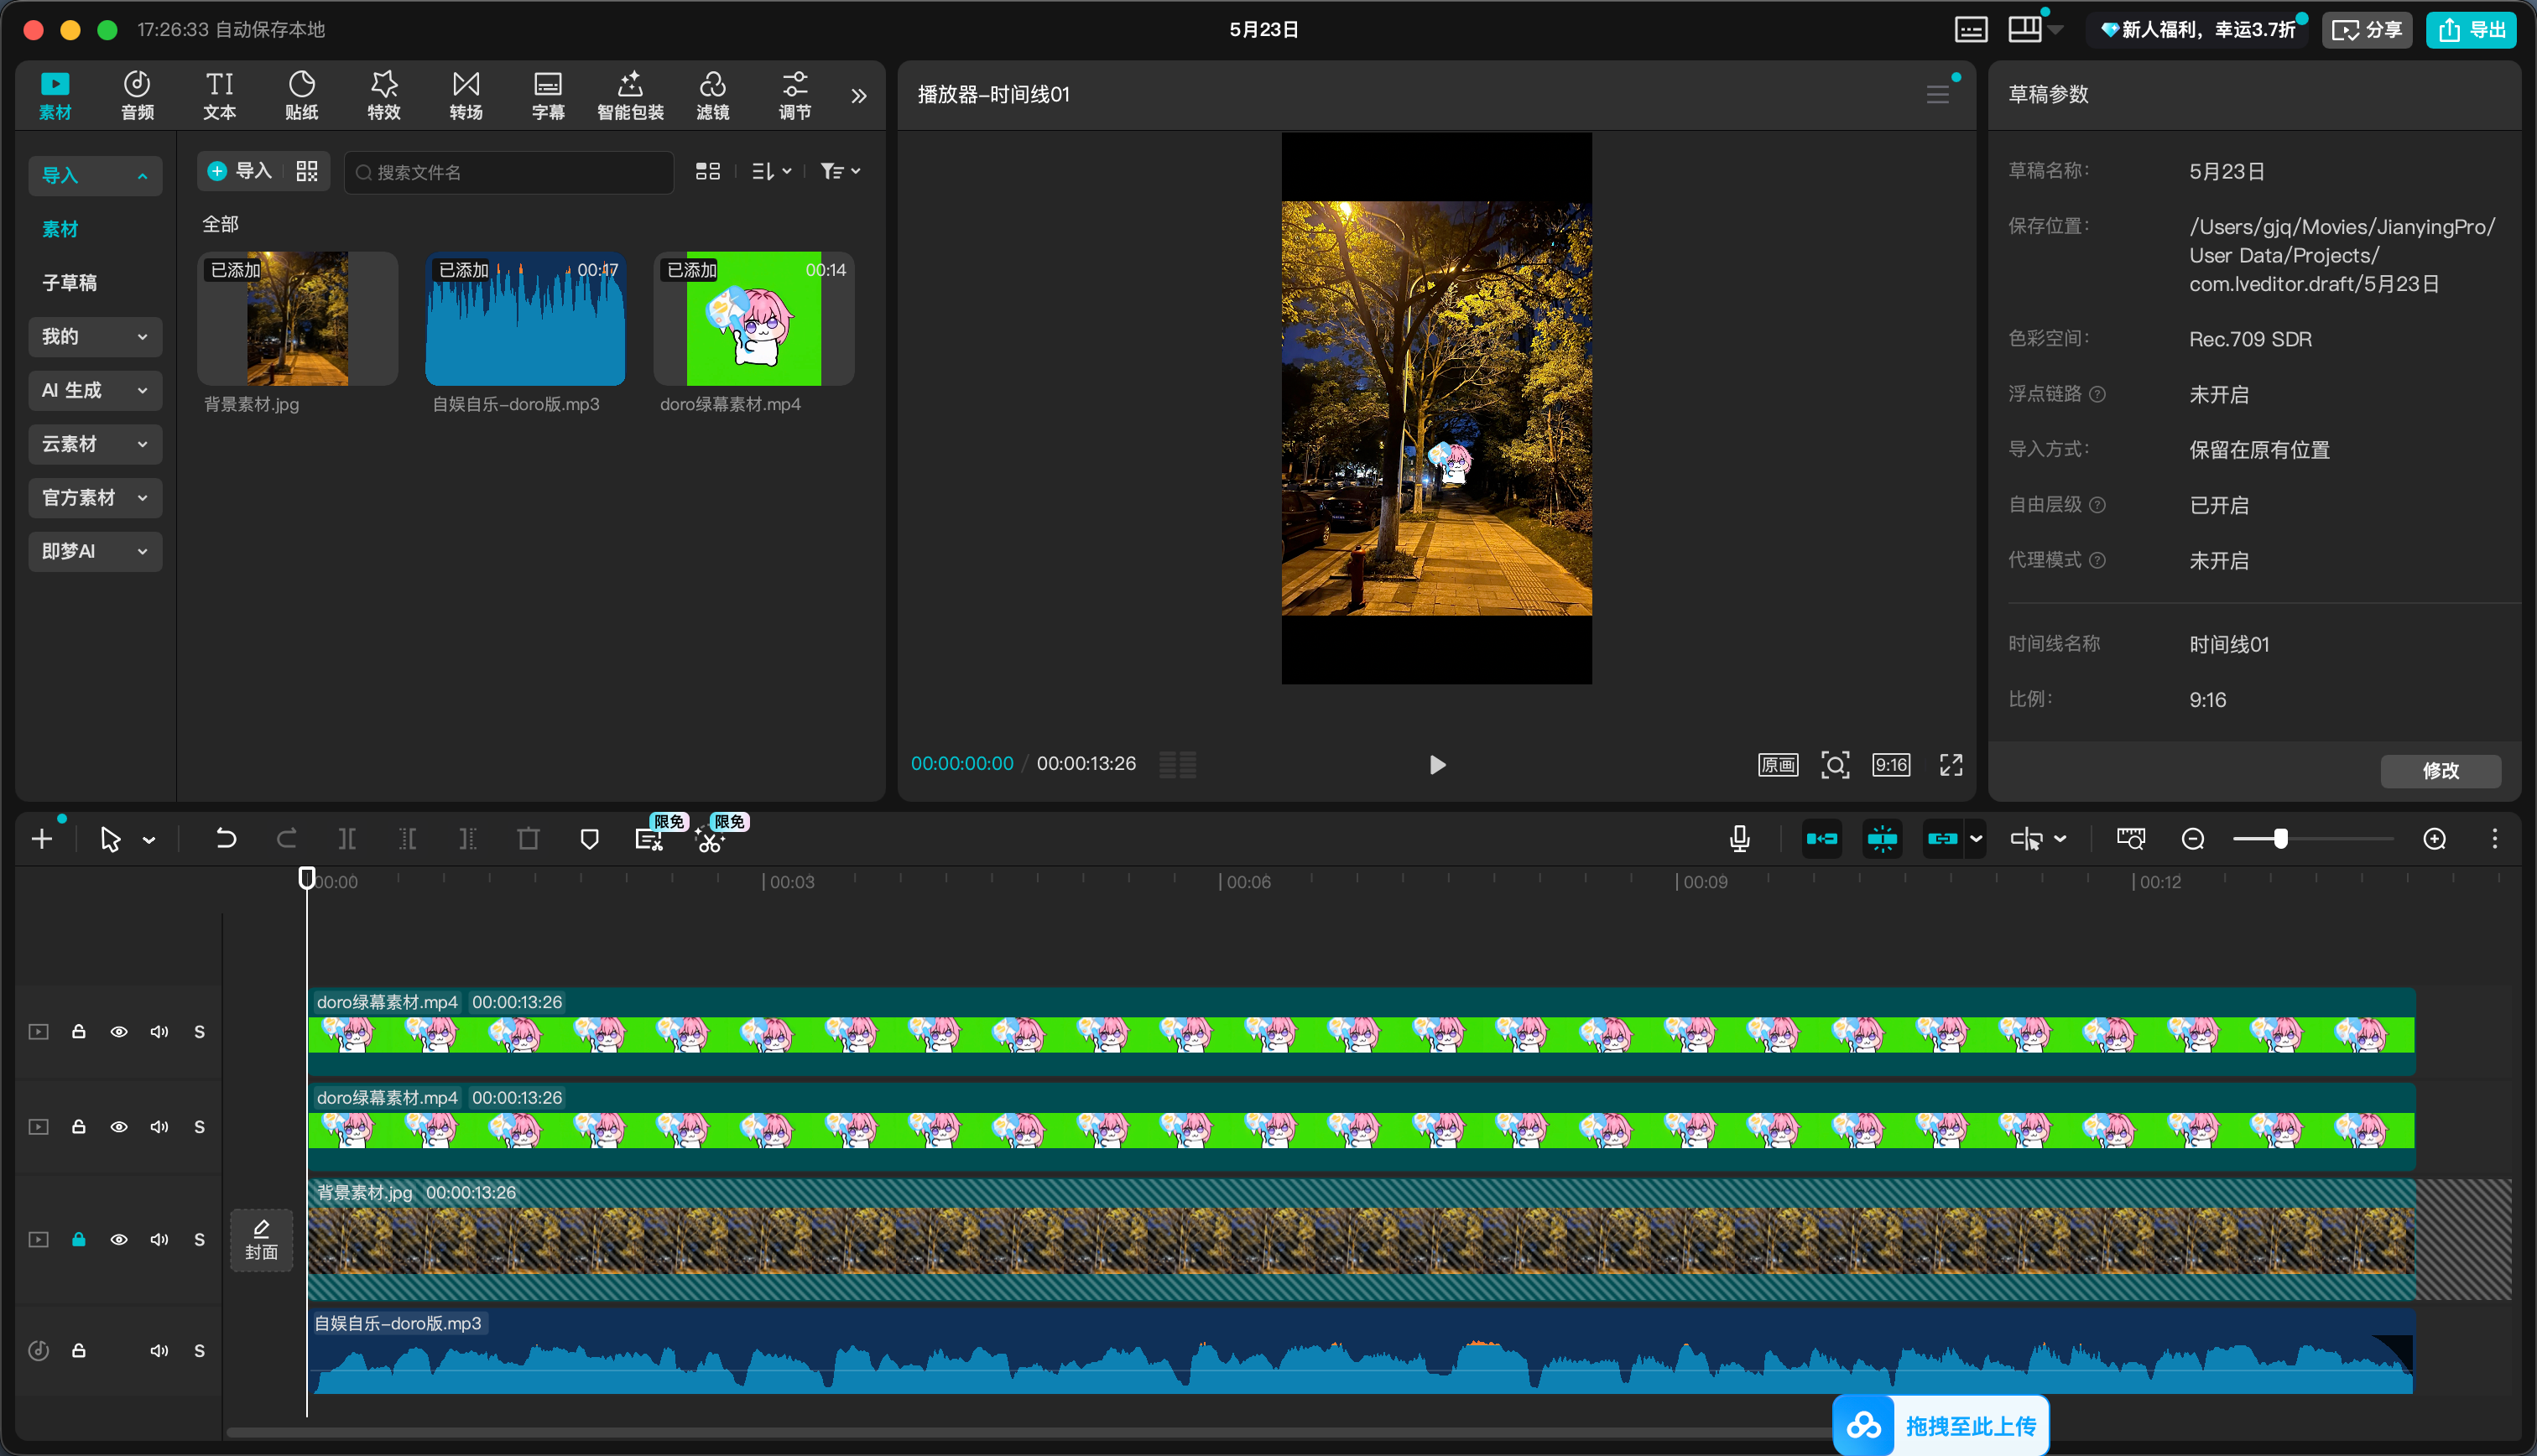The image size is (2537, 1456).
Task: Open the 滤镜 tab
Action: coord(712,96)
